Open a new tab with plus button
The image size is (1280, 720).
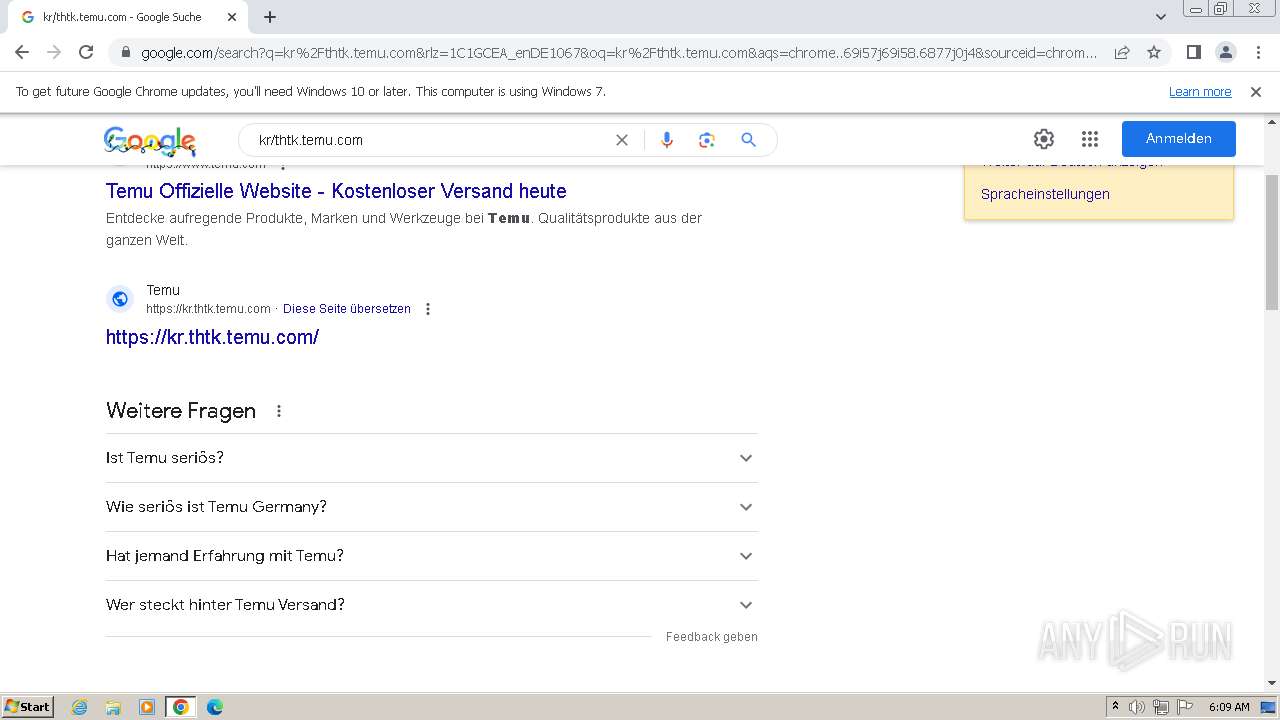click(x=270, y=17)
